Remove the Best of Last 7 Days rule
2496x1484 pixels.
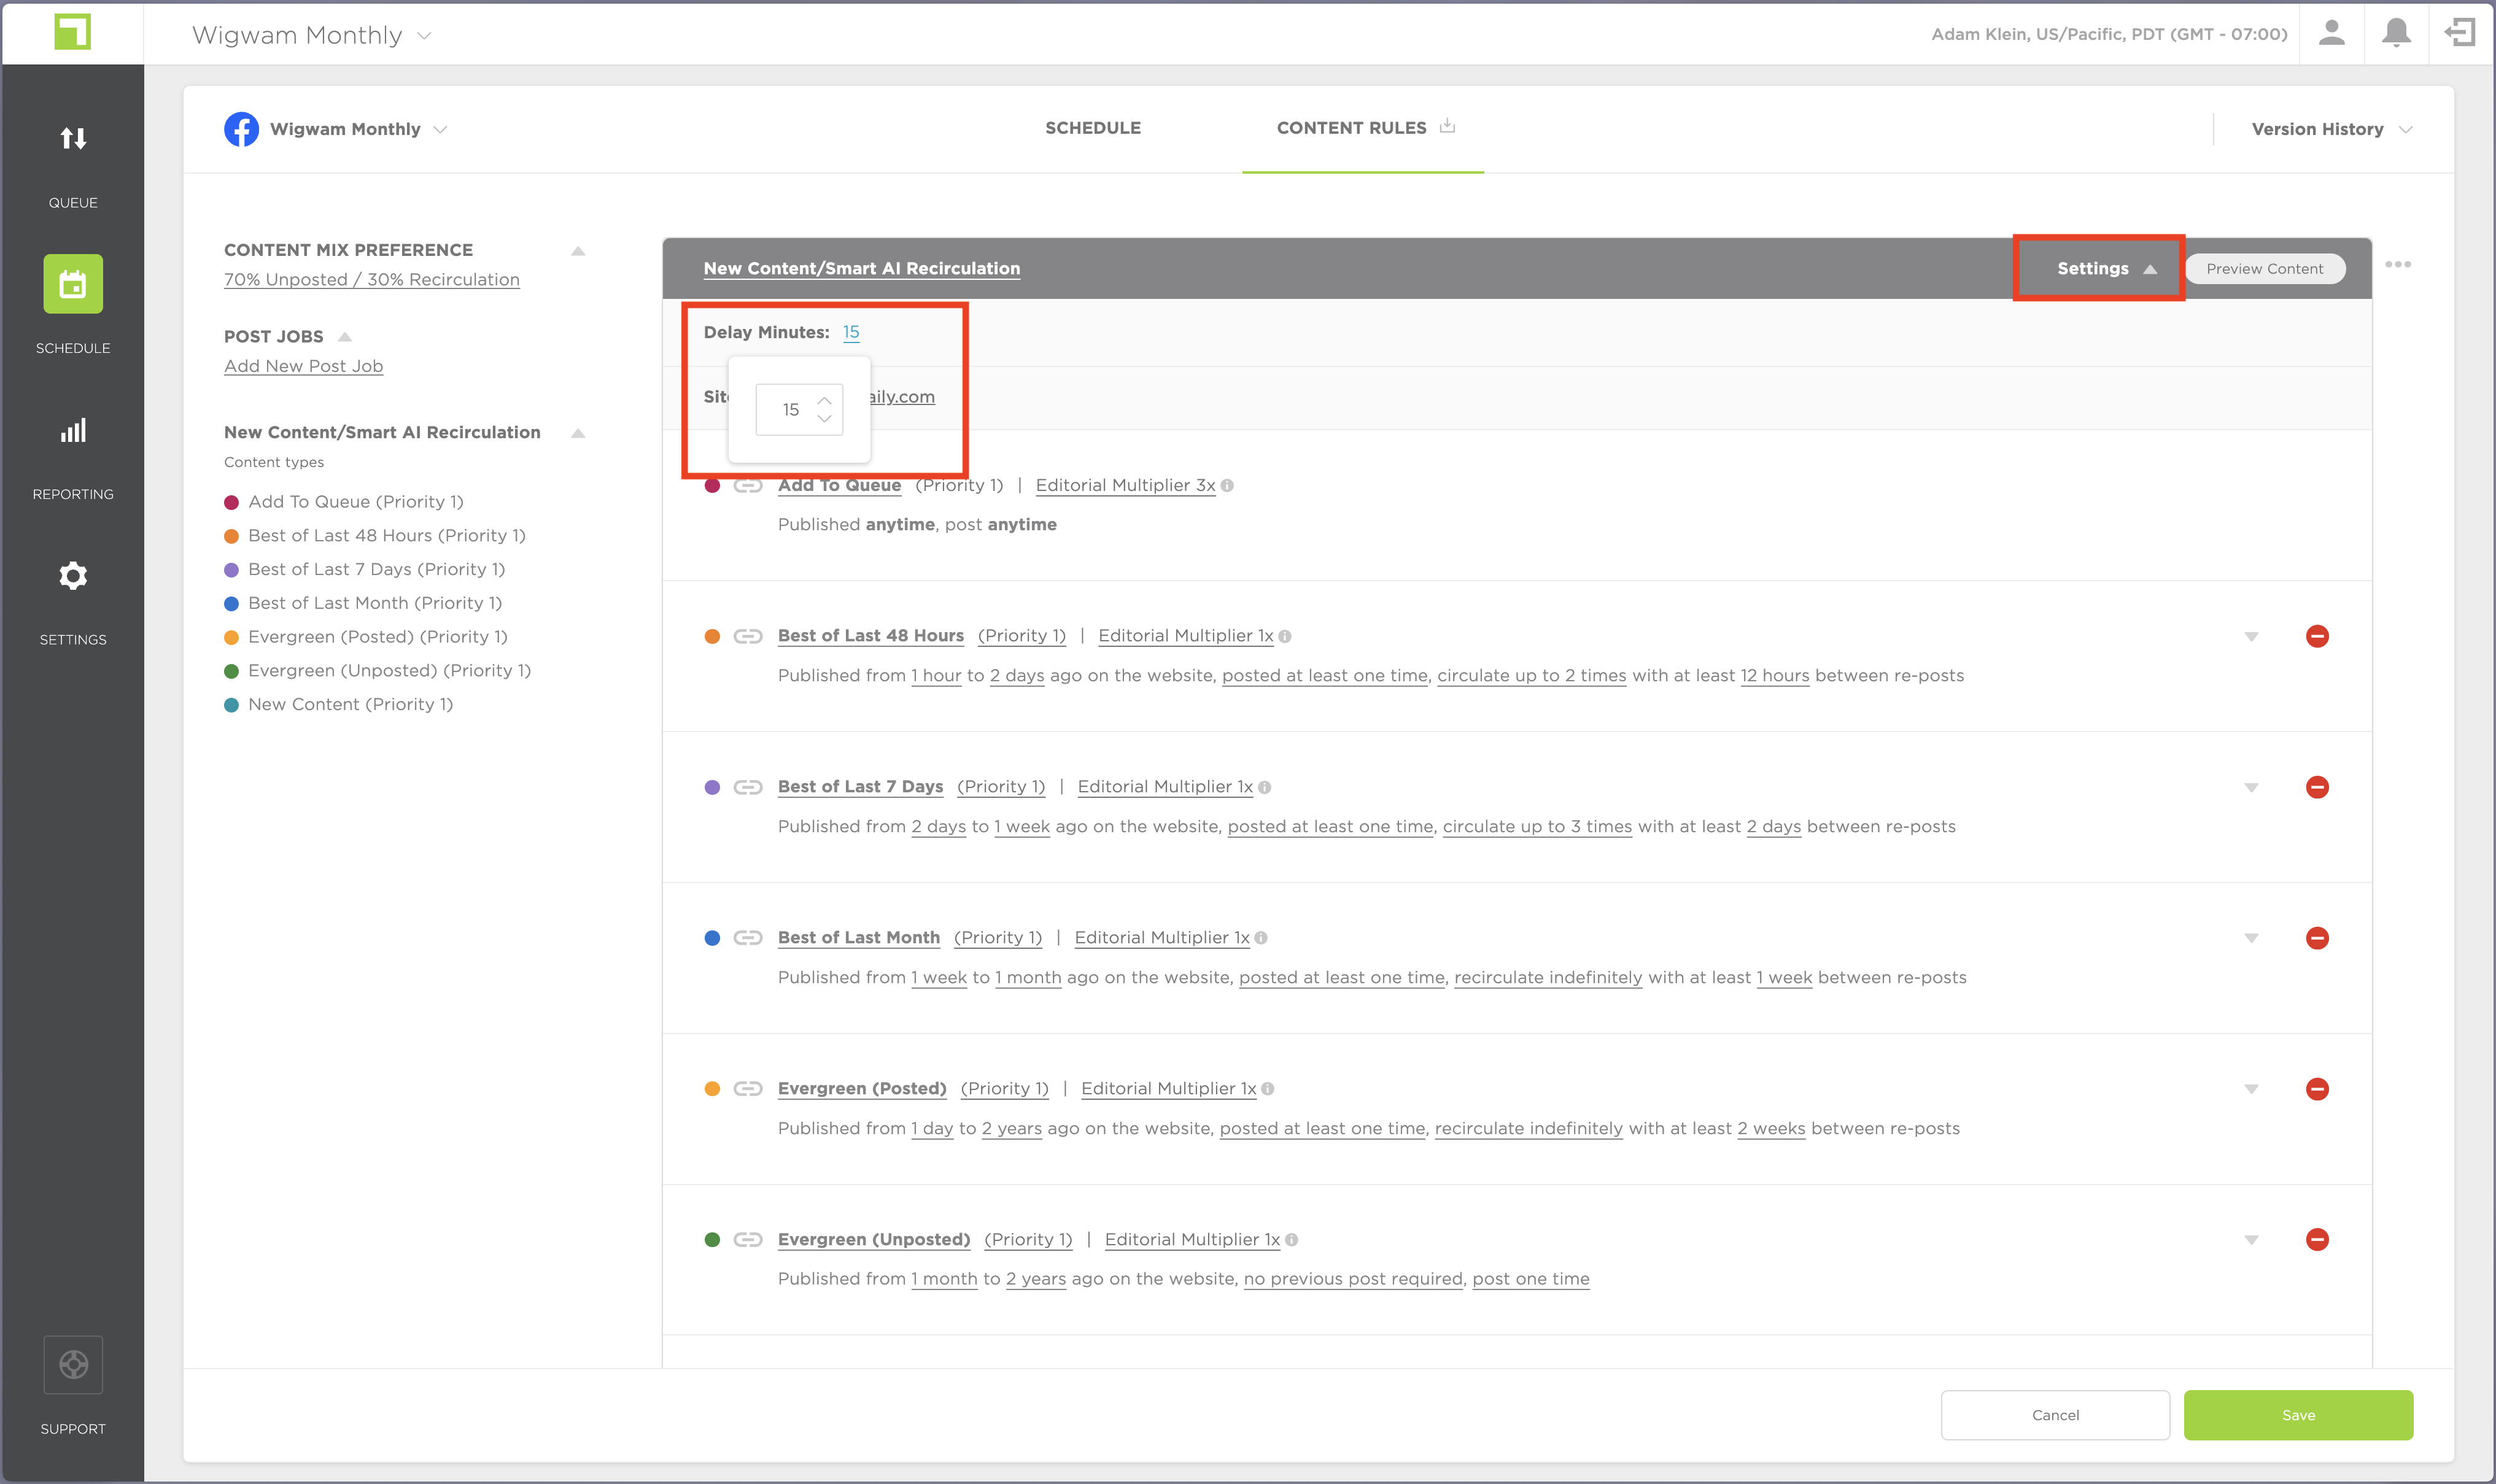2317,787
